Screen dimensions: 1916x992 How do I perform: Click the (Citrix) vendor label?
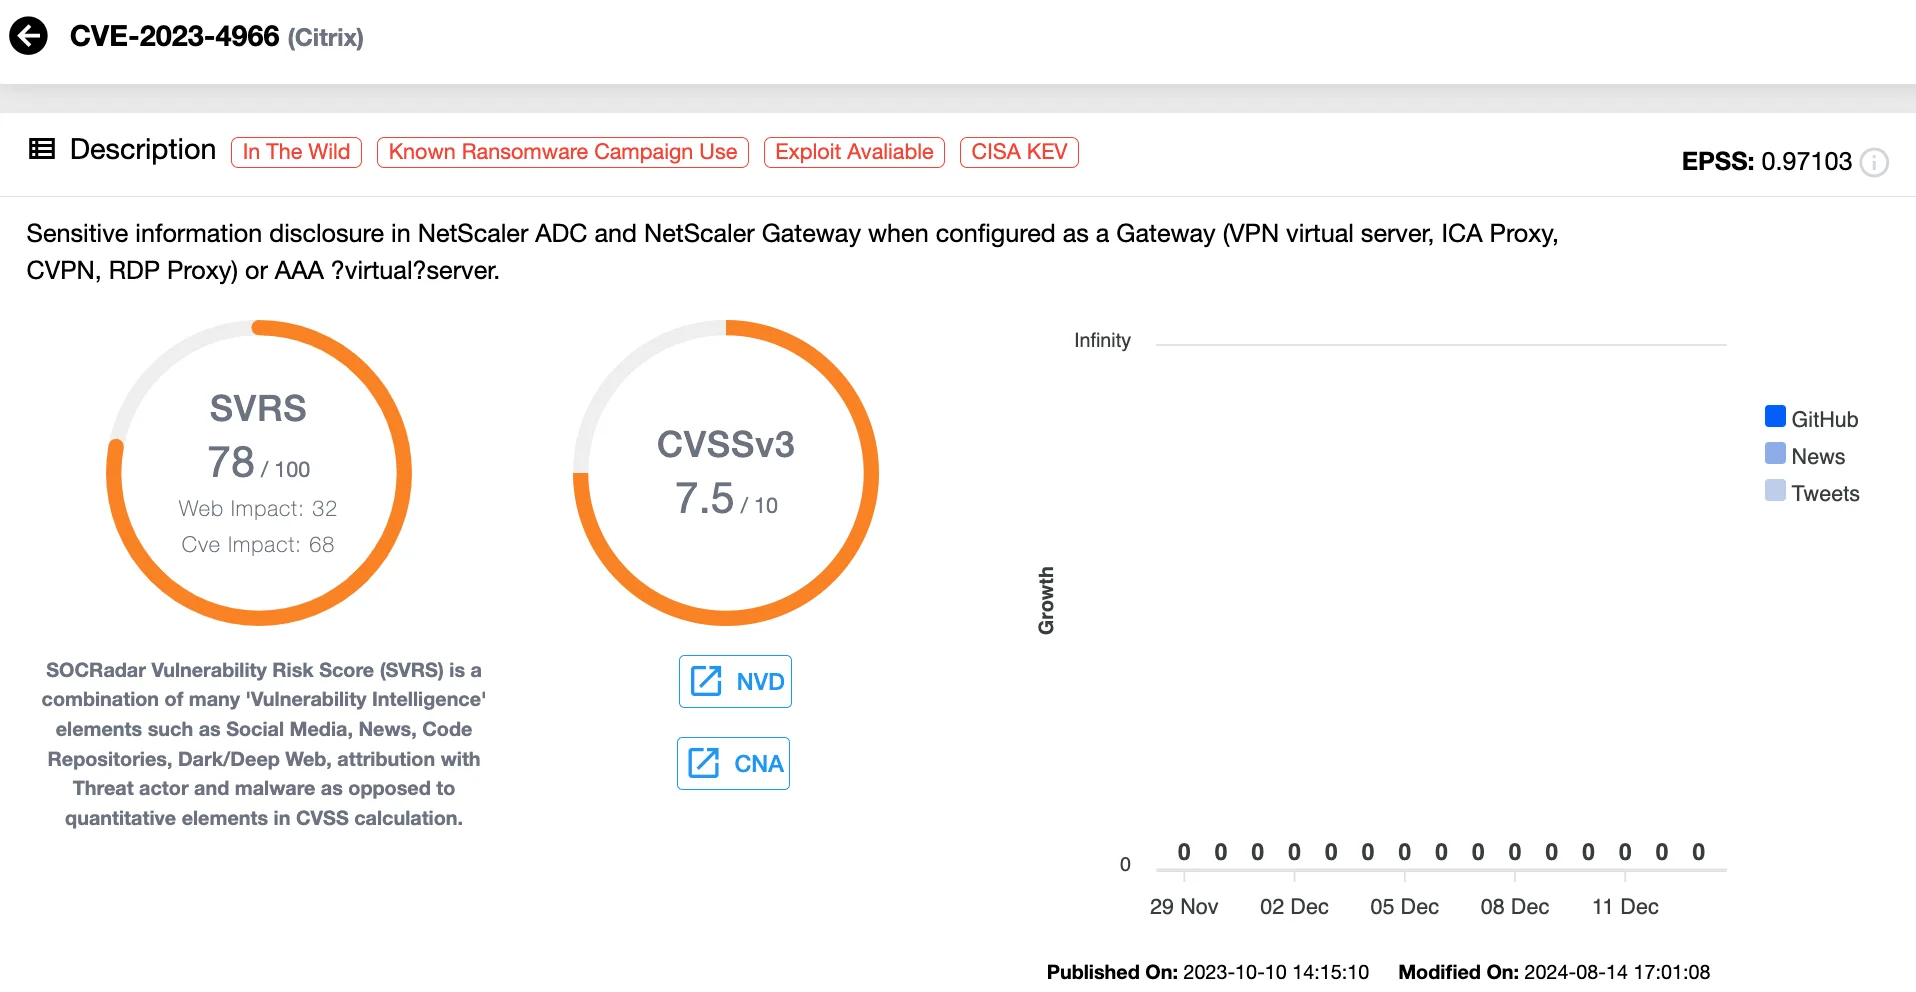click(x=326, y=38)
